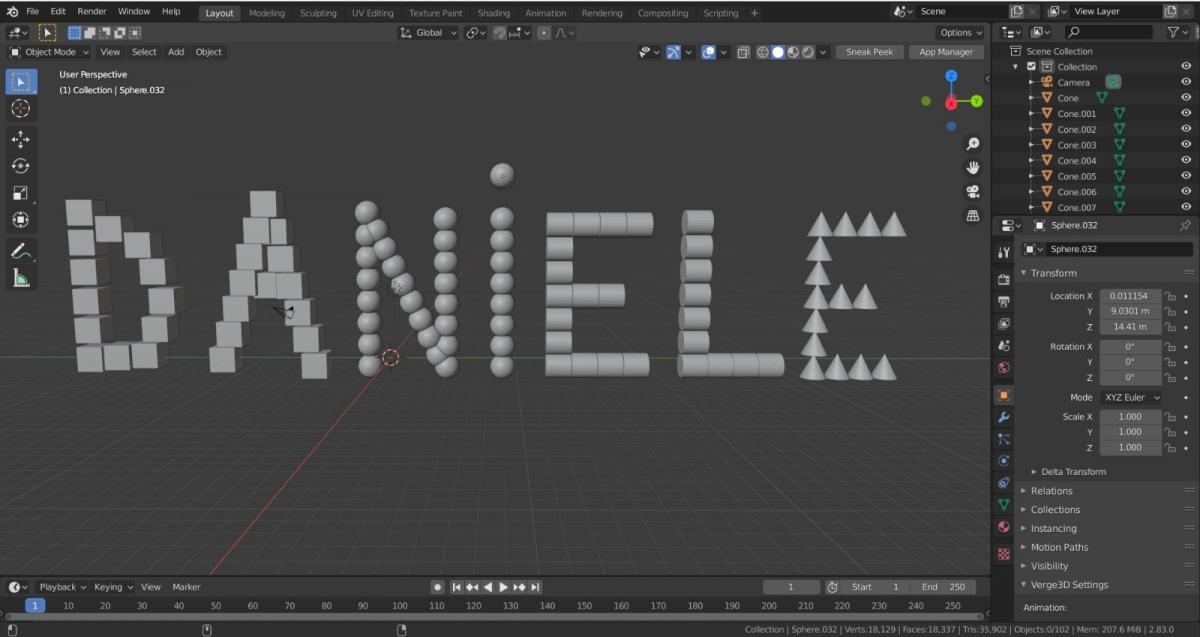This screenshot has width=1200, height=637.
Task: Select the Move tool in toolbar
Action: pyautogui.click(x=20, y=140)
